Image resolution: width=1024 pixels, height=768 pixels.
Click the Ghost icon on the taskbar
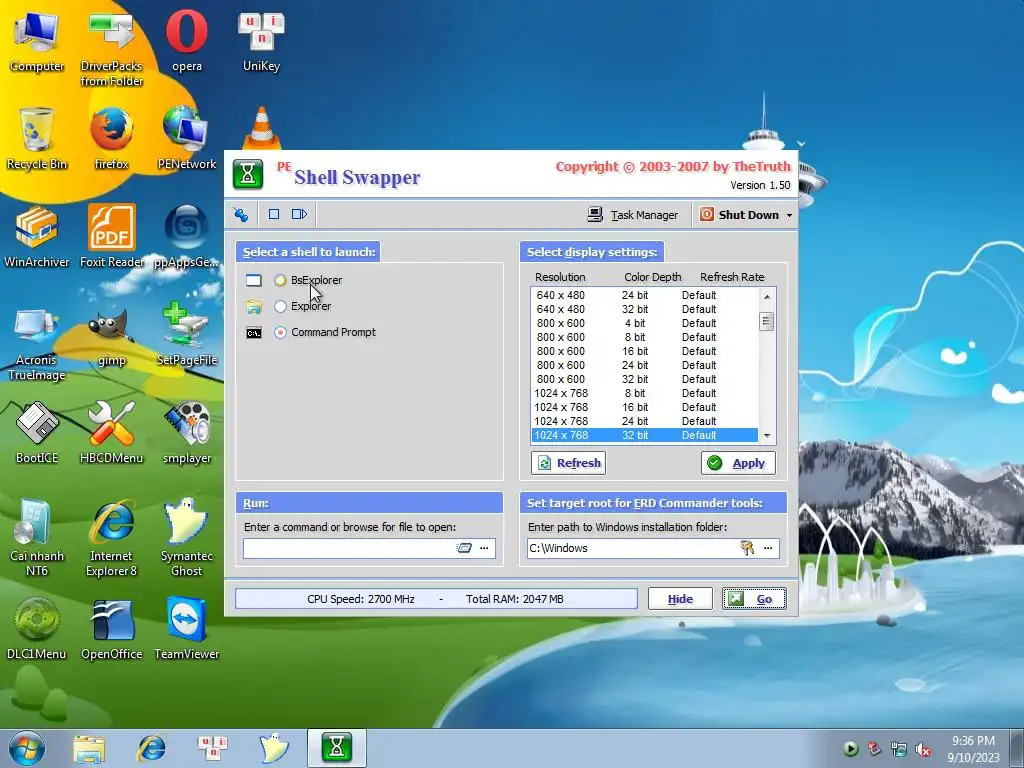(x=274, y=748)
